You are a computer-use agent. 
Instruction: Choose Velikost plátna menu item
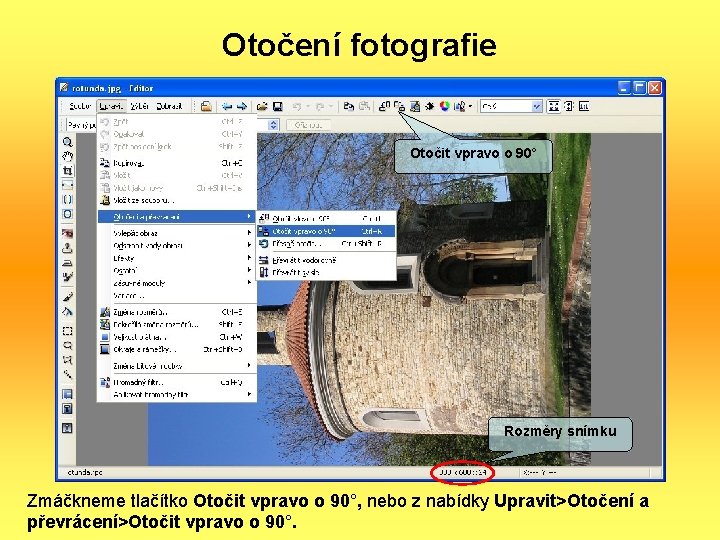[x=177, y=337]
